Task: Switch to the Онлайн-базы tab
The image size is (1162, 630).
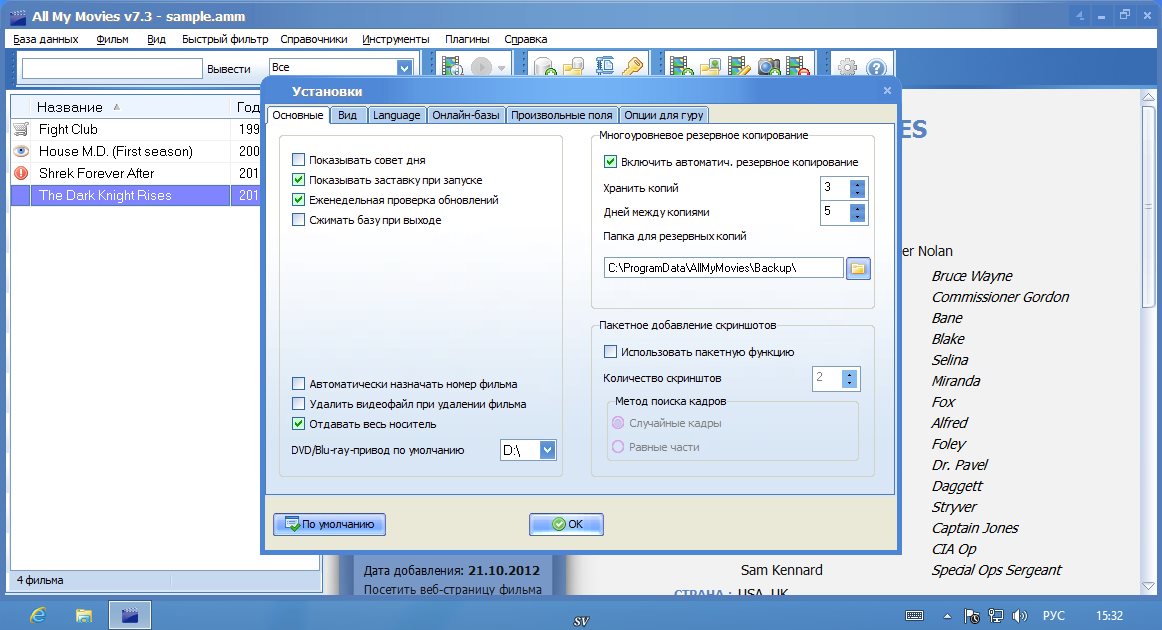Action: pos(466,115)
